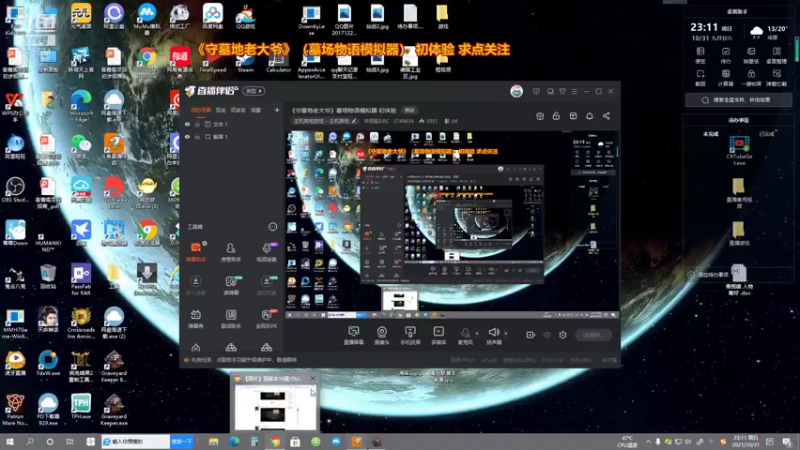Open 计算器 in the desktop assistant widget
Image resolution: width=800 pixels, height=450 pixels.
pos(726,77)
